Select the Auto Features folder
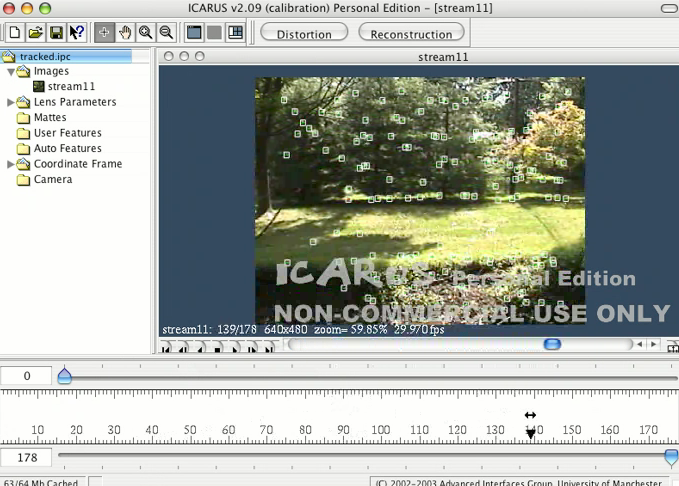 [x=68, y=149]
